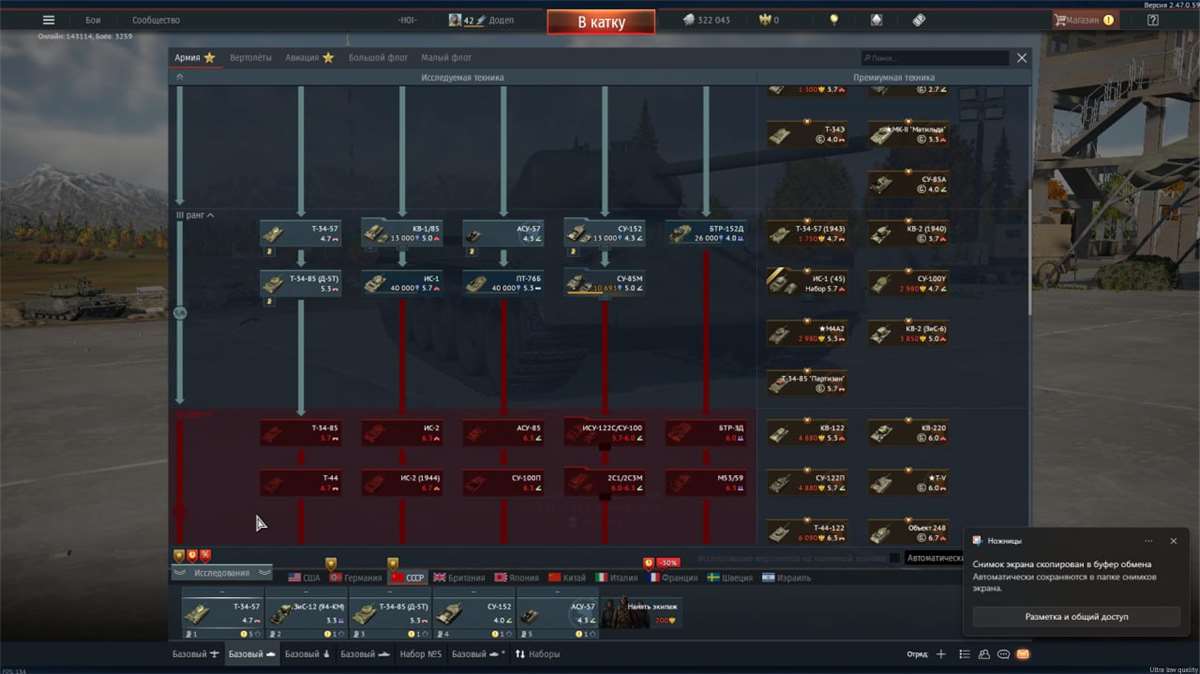Expand the slot bar above Т-34-85 (Д-5Т) crew
The image size is (1200, 674).
390,591
